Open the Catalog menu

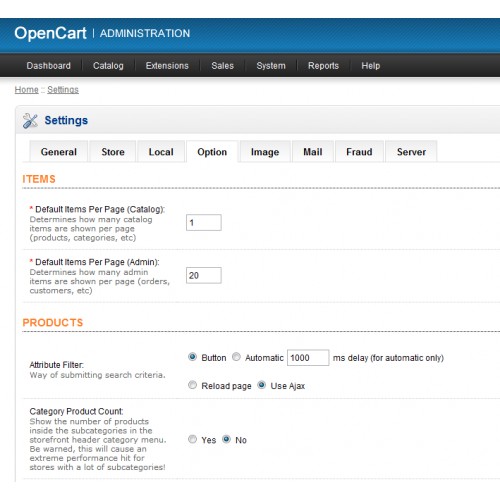coord(108,66)
